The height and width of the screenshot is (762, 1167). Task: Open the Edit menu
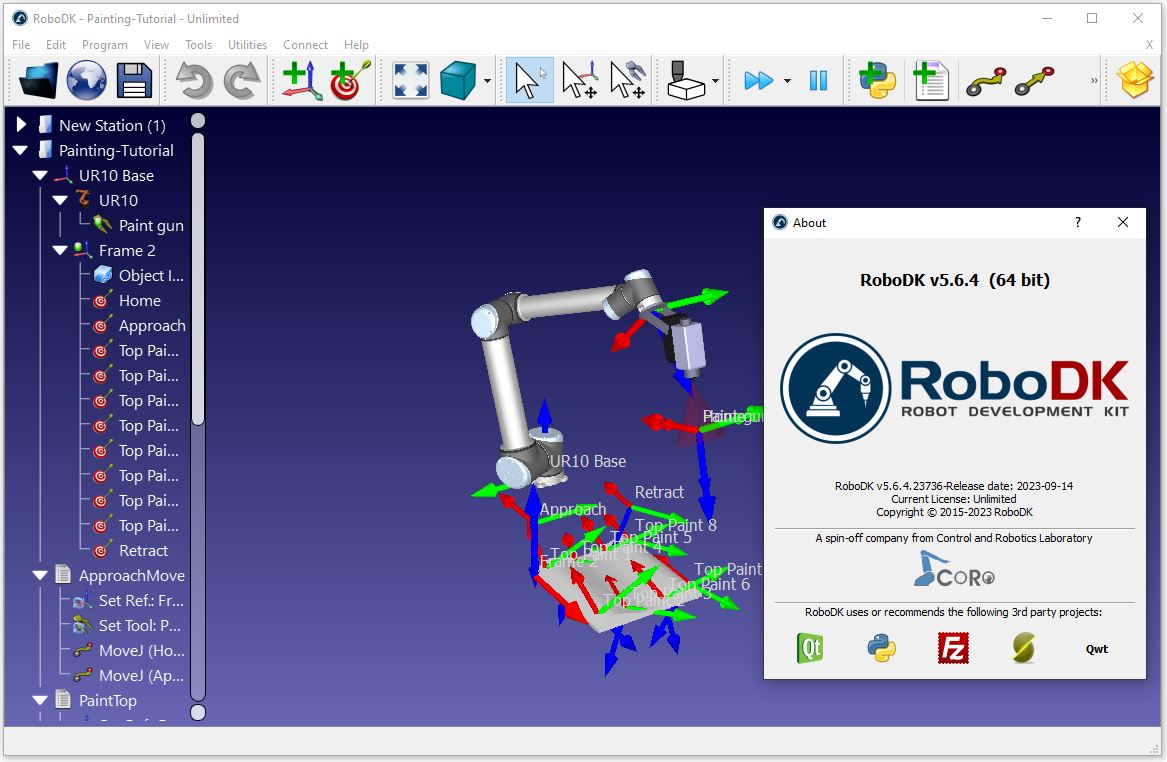click(56, 45)
